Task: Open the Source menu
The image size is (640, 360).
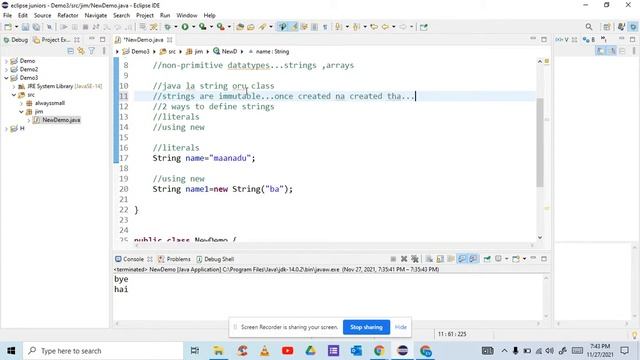Action: point(42,16)
